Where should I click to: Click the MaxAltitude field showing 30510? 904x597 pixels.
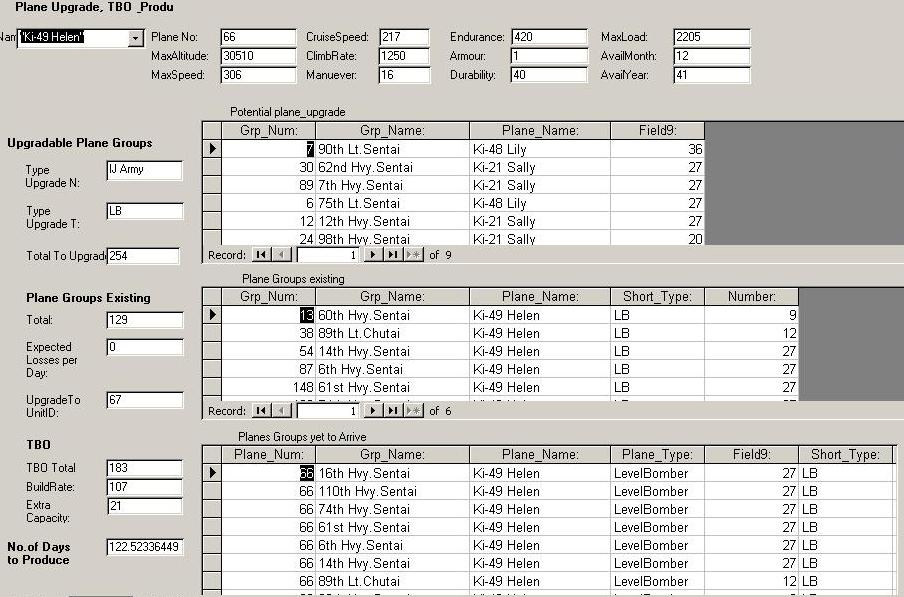tap(258, 56)
